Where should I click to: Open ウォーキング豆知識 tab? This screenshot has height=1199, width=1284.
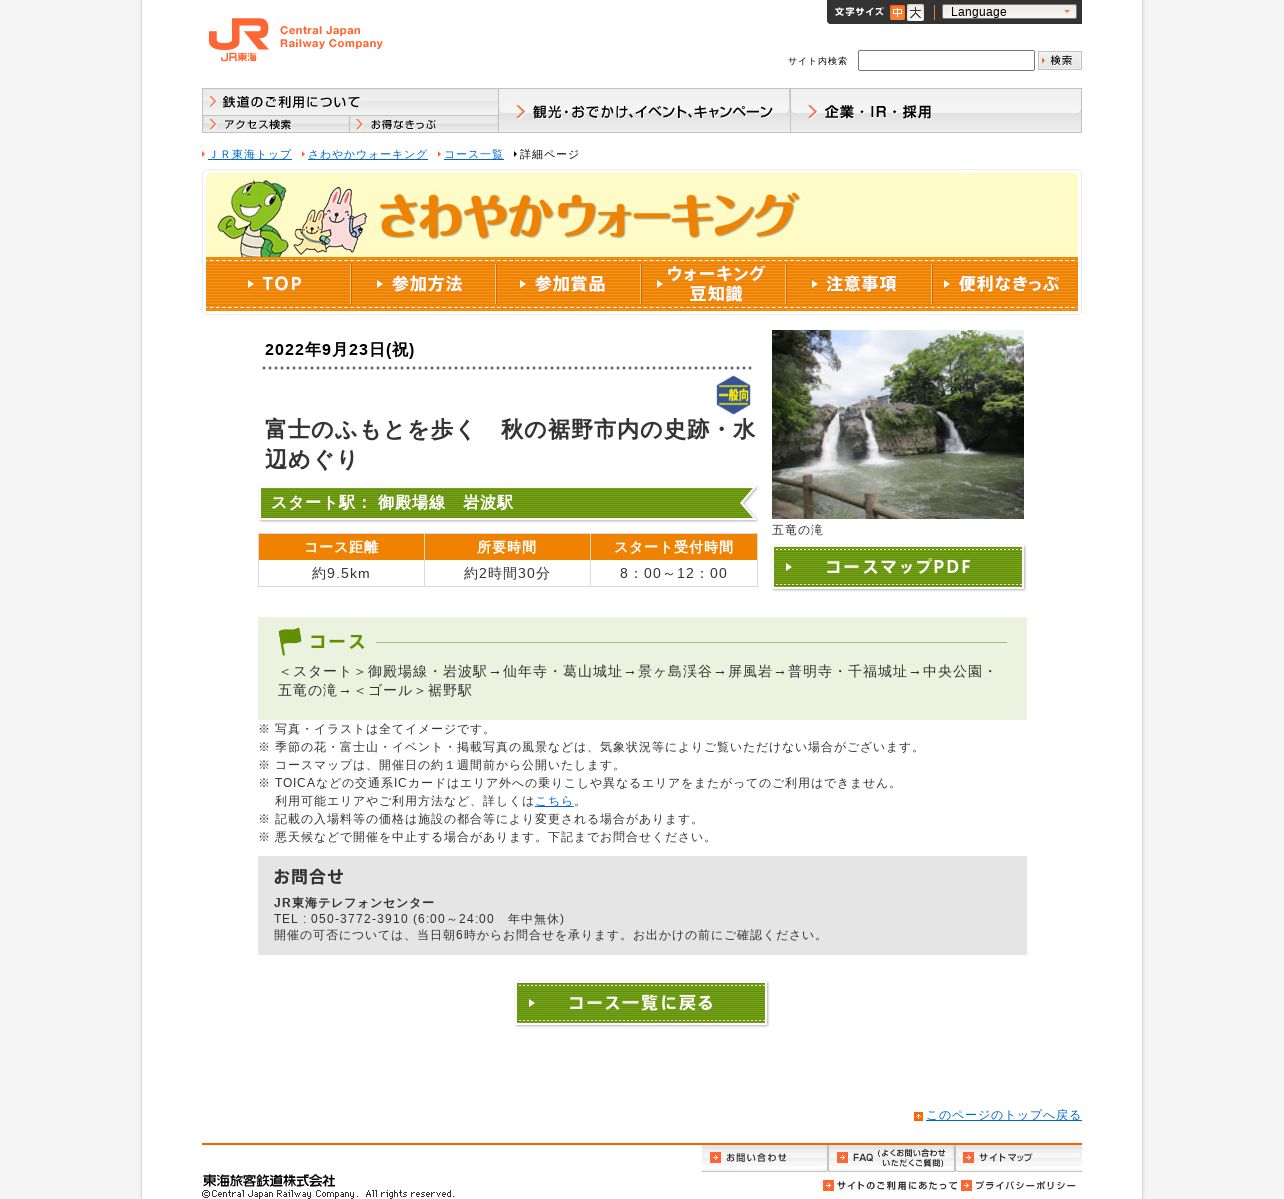(x=713, y=284)
